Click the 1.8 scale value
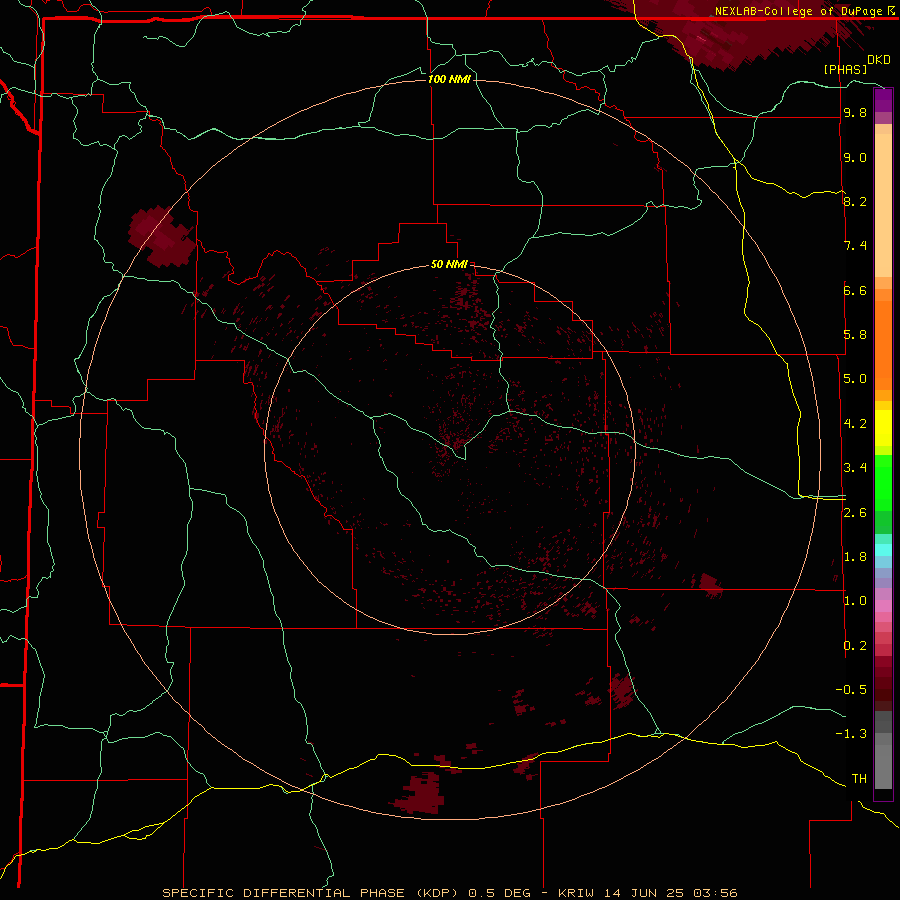Image resolution: width=900 pixels, height=900 pixels. tap(855, 557)
